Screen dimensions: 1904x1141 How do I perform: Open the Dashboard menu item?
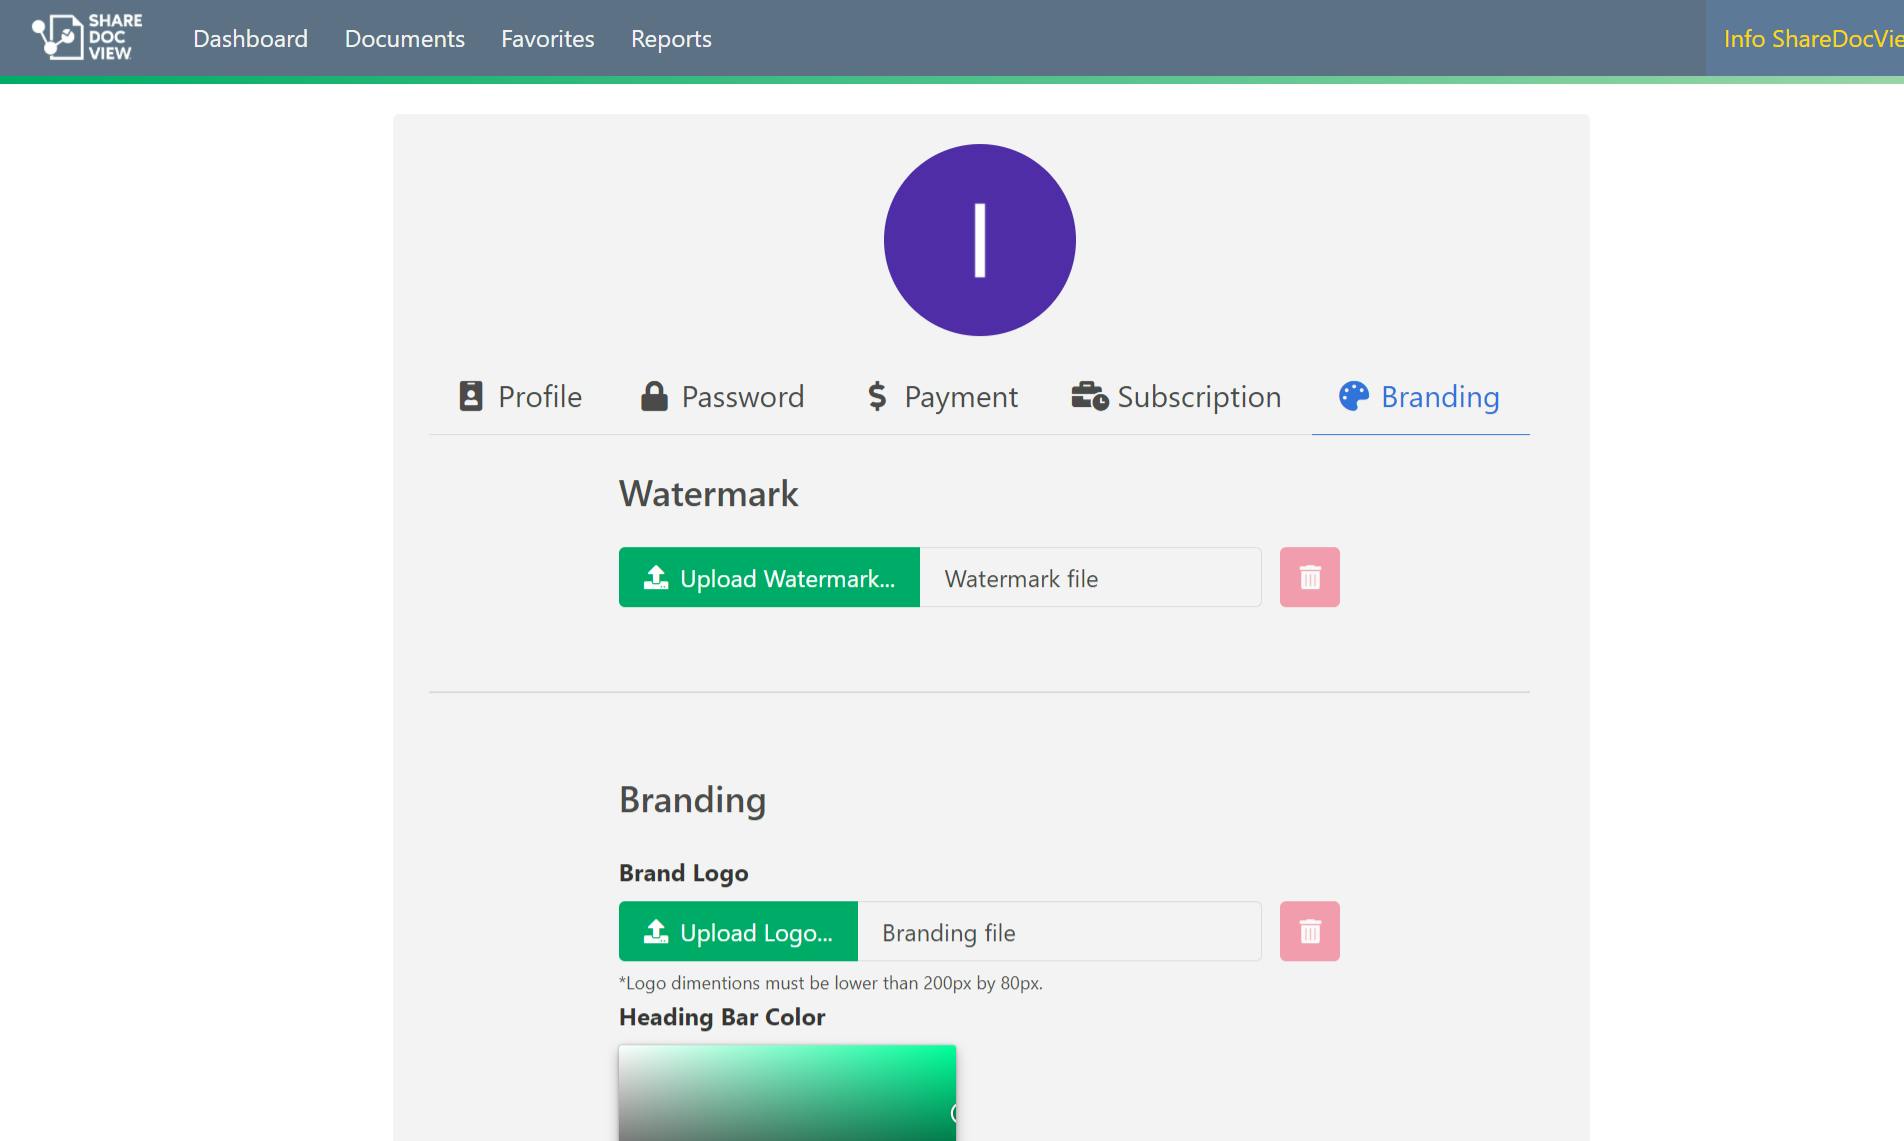(x=250, y=38)
